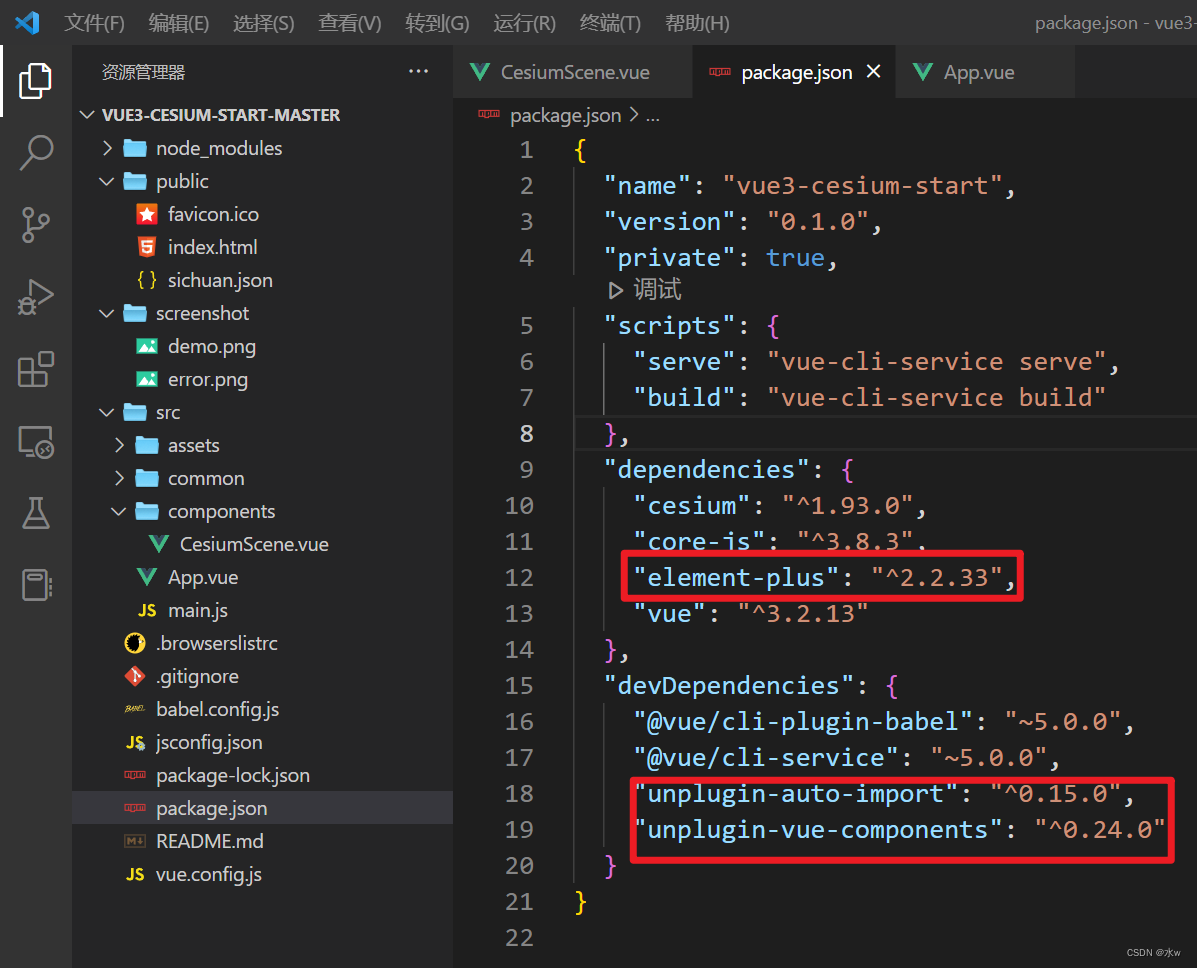The width and height of the screenshot is (1197, 968).
Task: Click the "vue-cli-service serve" string
Action: 937,362
